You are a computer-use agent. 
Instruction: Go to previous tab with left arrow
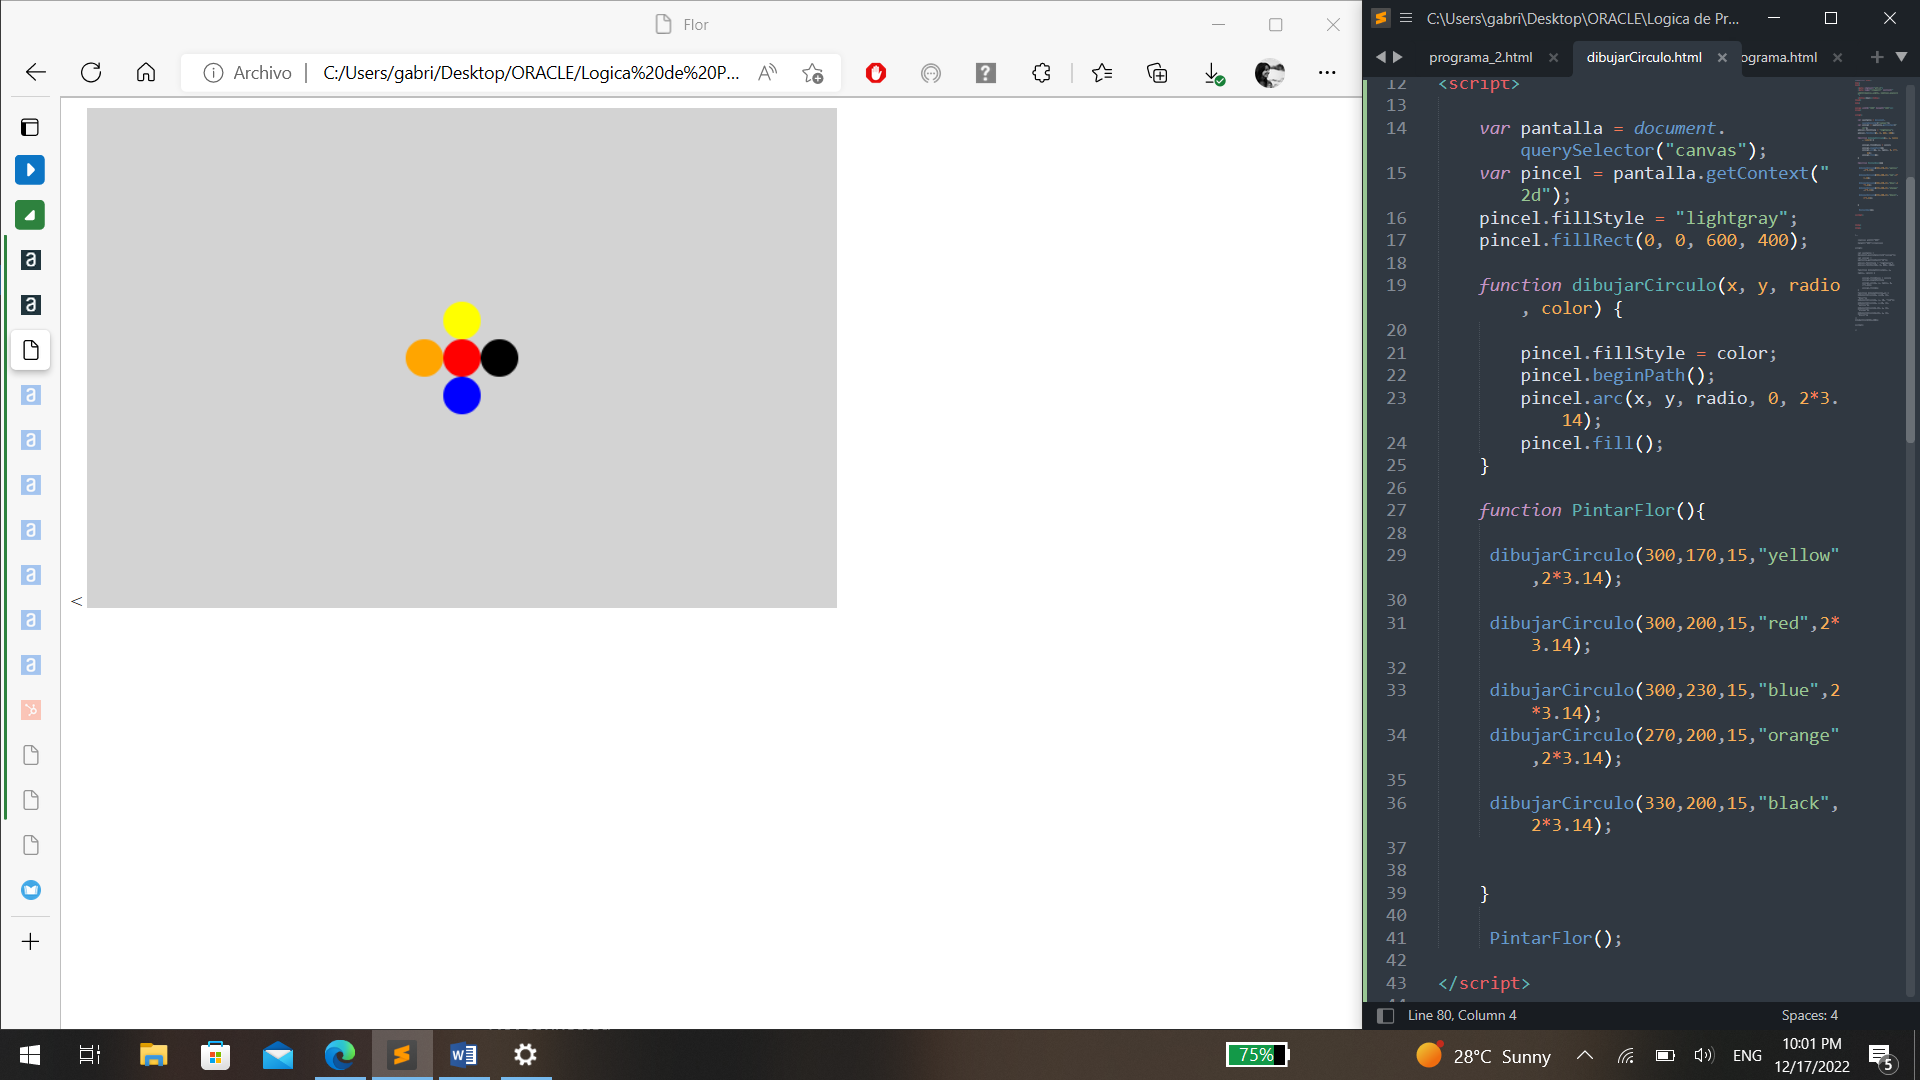[1381, 57]
